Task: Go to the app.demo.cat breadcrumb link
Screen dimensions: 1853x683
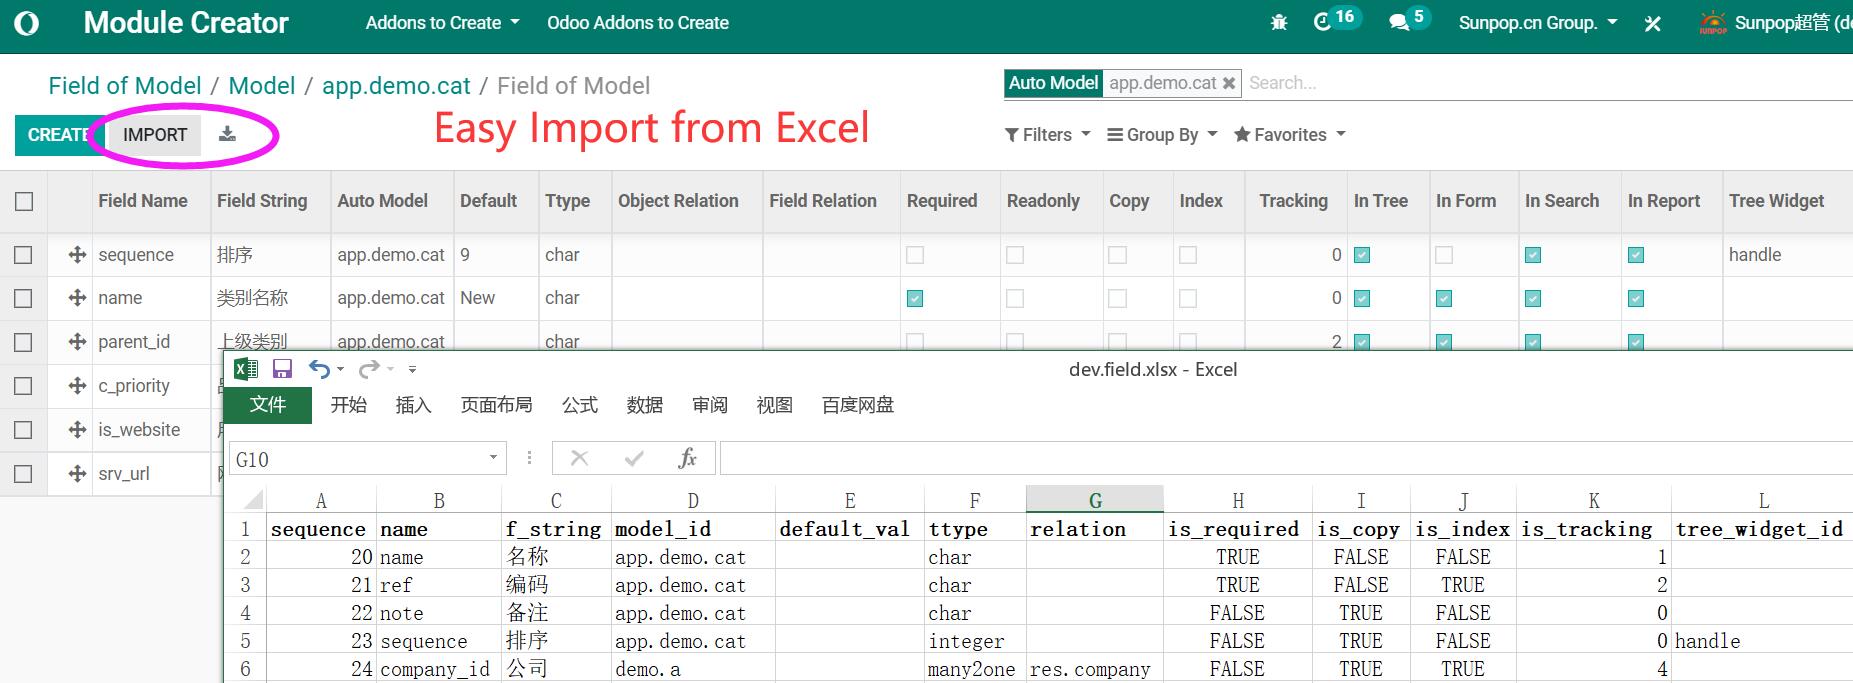Action: (396, 86)
